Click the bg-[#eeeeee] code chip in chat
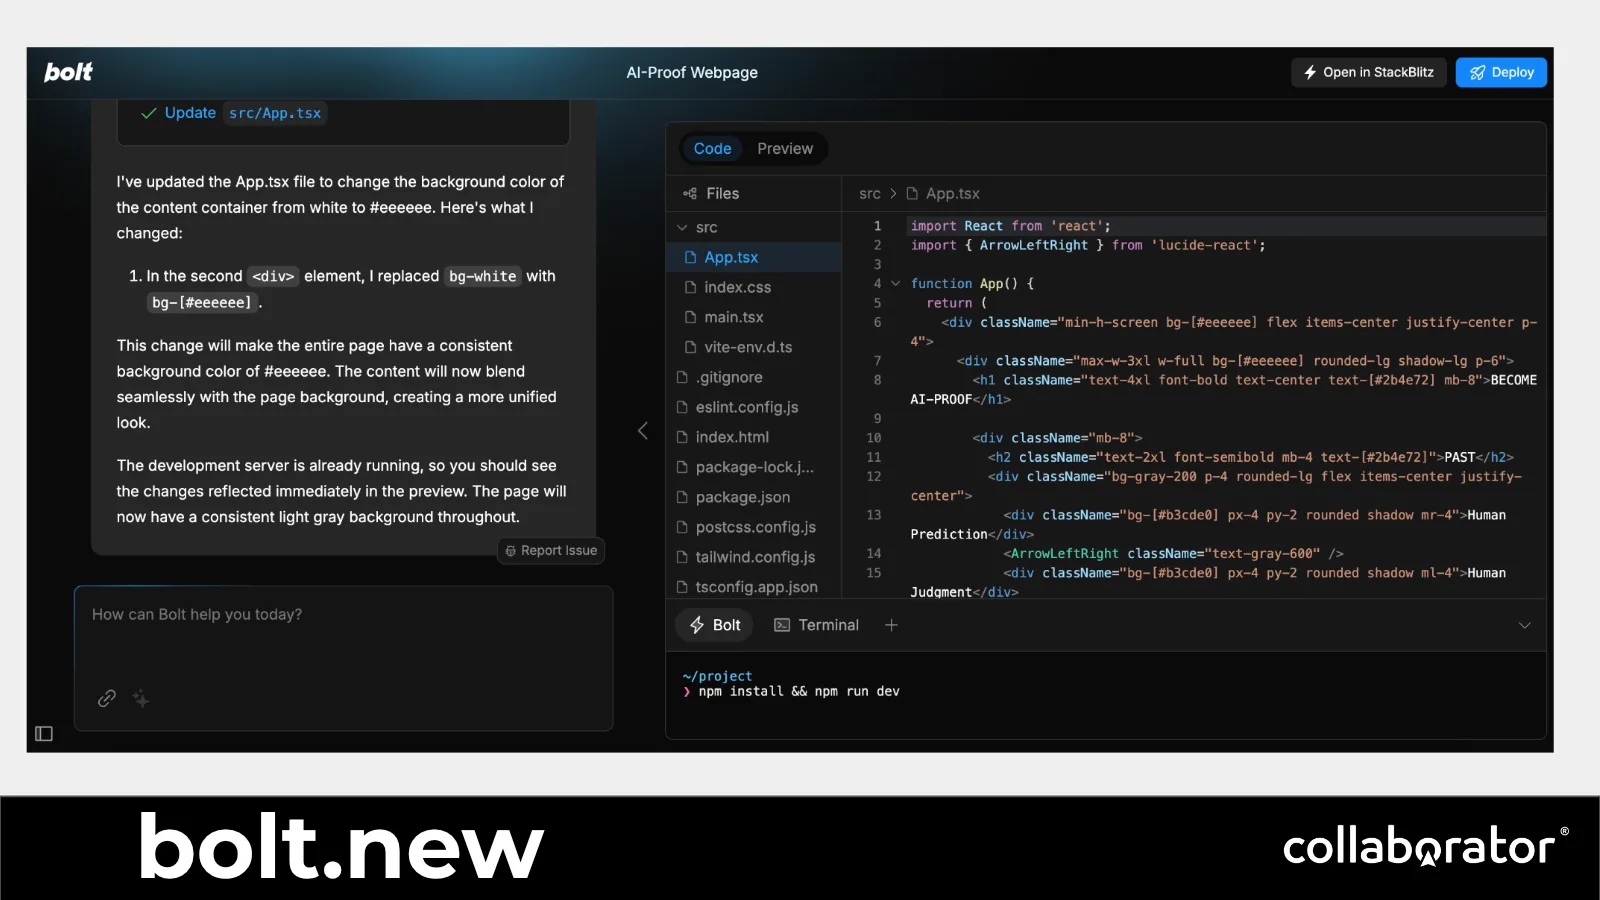The image size is (1600, 900). point(202,303)
